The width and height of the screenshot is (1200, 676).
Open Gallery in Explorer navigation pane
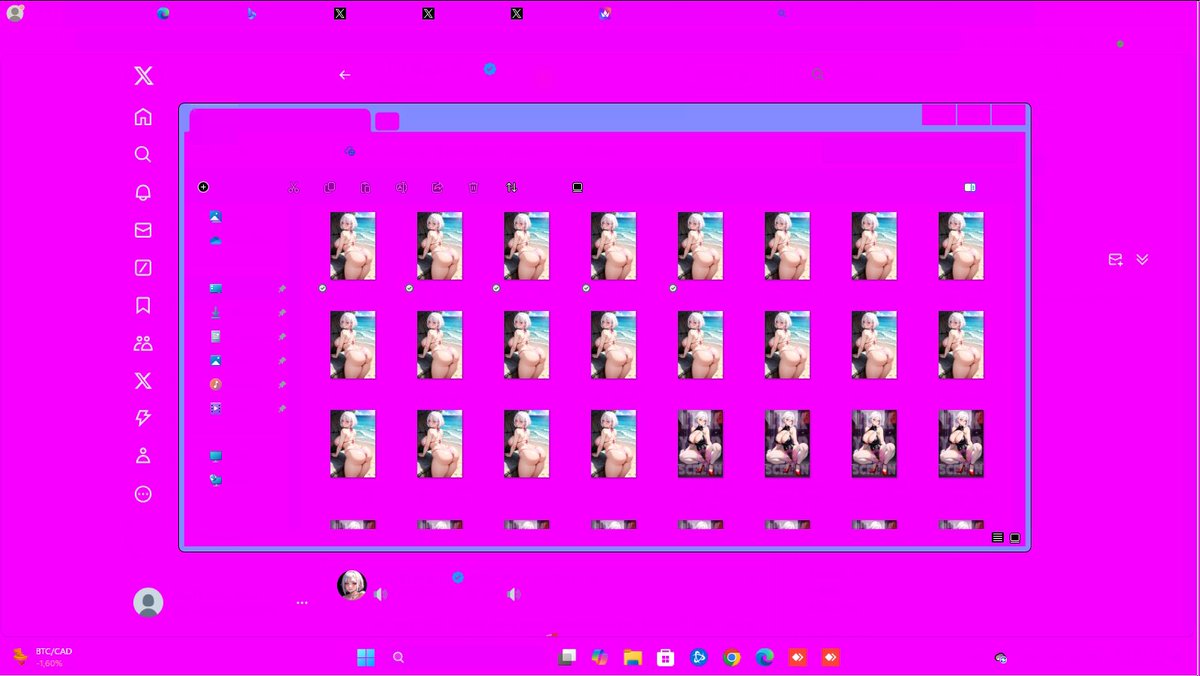(x=215, y=216)
